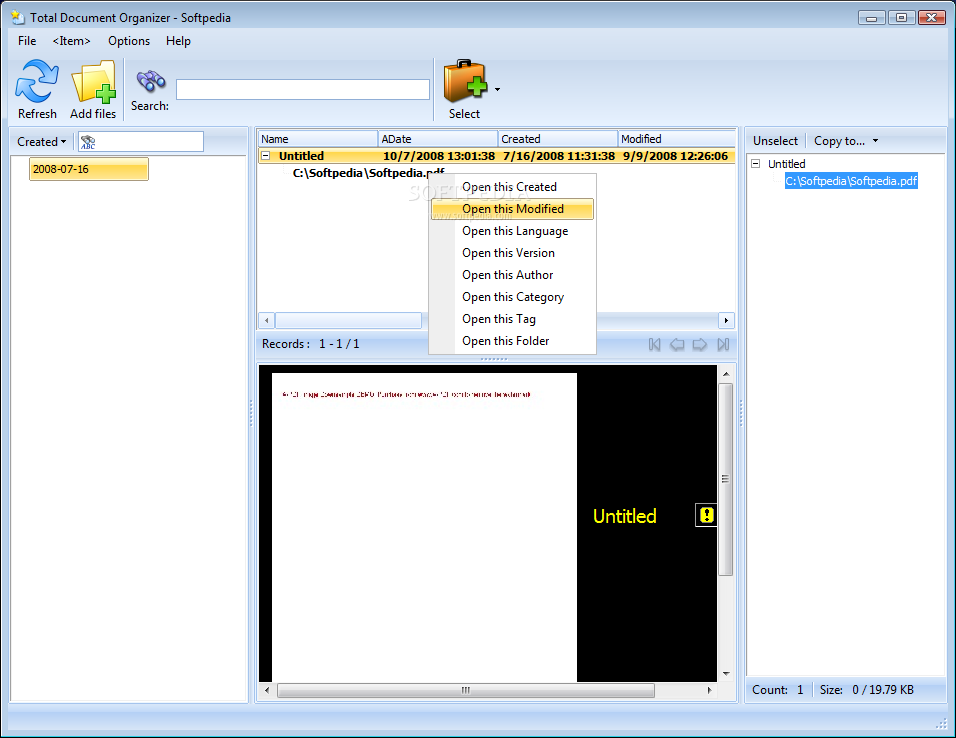Click the preview horizontal scrollbar thumb
This screenshot has width=956, height=738.
pos(466,690)
